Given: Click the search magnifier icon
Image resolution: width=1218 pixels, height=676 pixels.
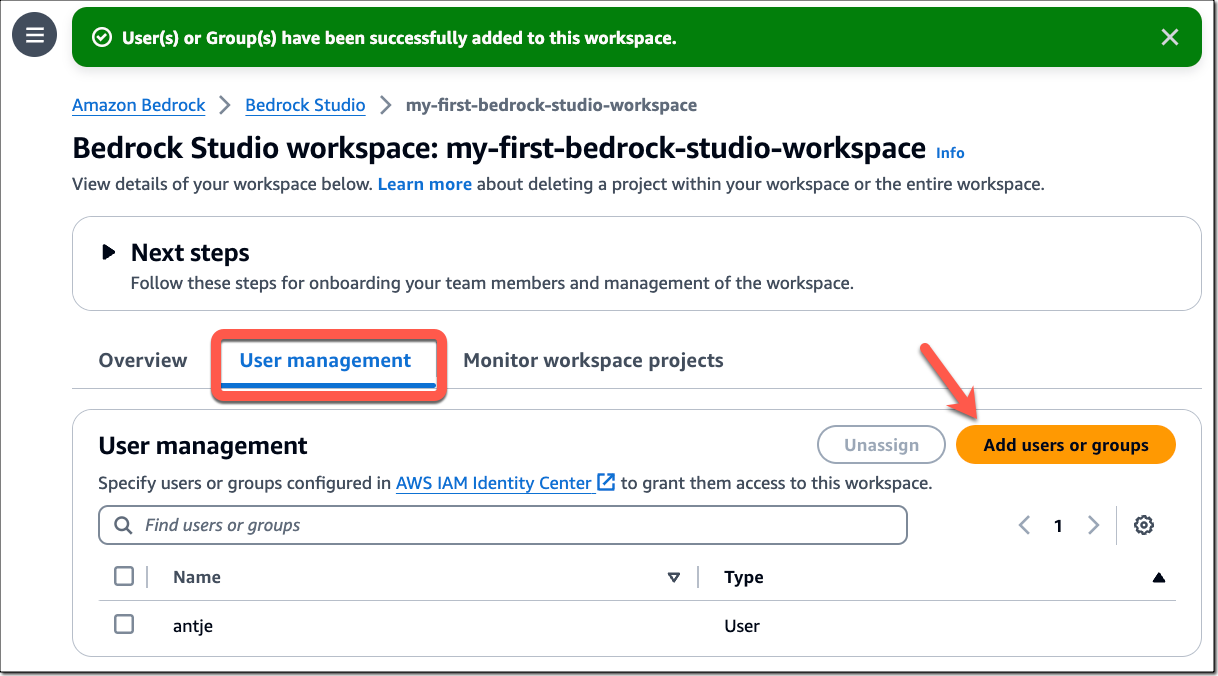Looking at the screenshot, I should 122,524.
